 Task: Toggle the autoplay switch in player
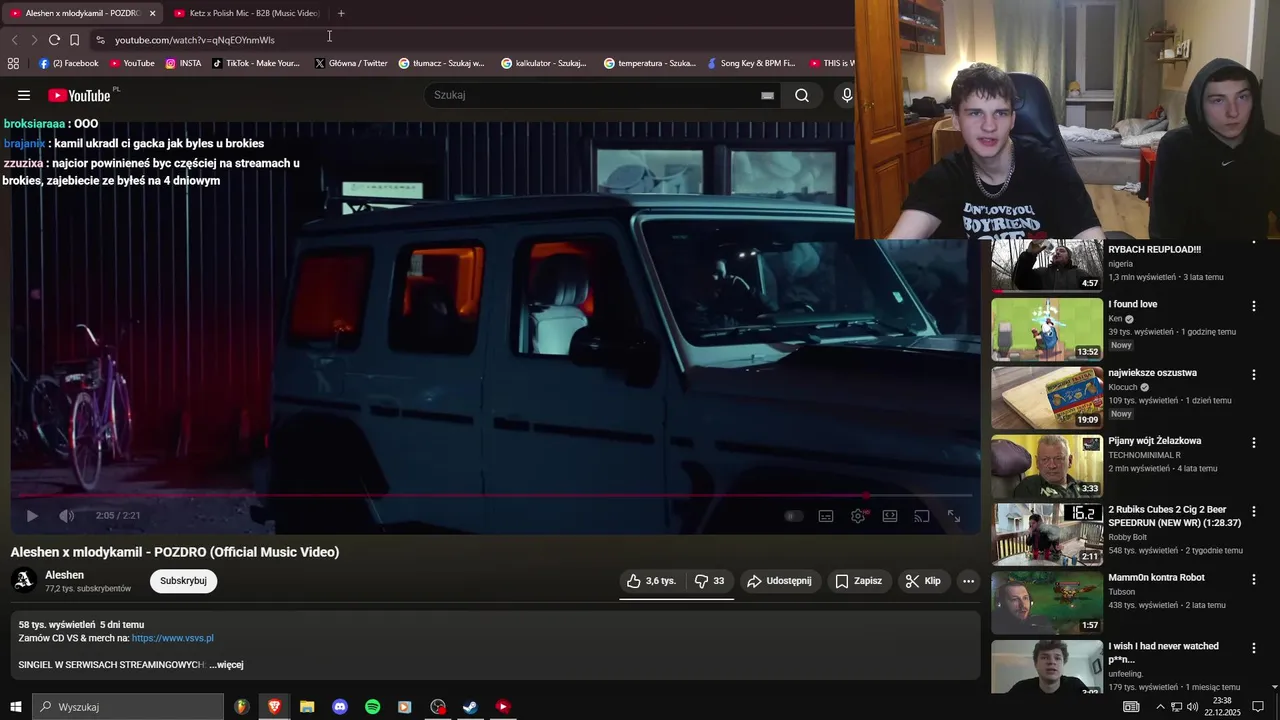(x=793, y=516)
